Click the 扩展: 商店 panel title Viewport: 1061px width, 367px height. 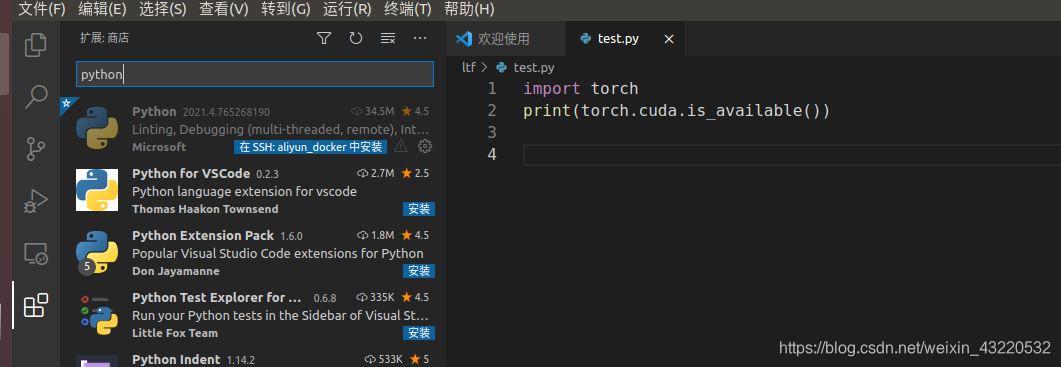[x=104, y=39]
